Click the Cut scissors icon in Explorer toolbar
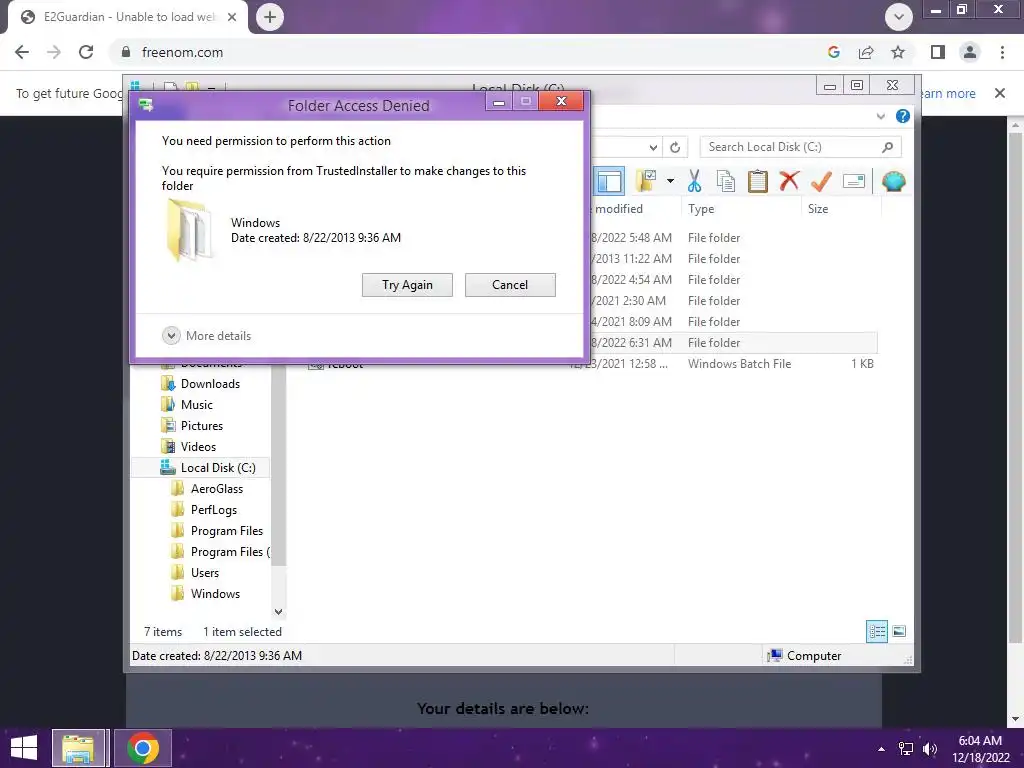The image size is (1024, 768). [694, 181]
